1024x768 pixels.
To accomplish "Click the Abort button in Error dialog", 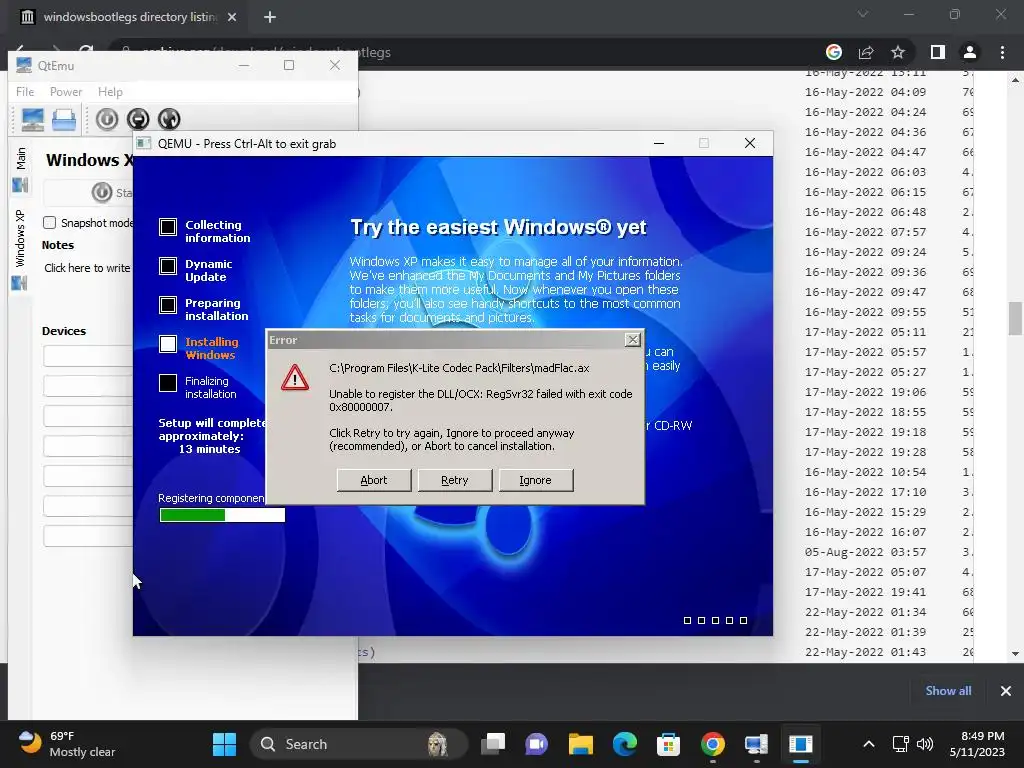I will tap(374, 480).
